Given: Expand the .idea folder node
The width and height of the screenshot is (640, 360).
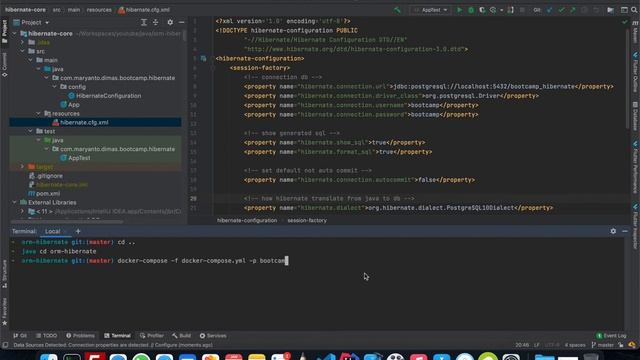Looking at the screenshot, I should (23, 42).
